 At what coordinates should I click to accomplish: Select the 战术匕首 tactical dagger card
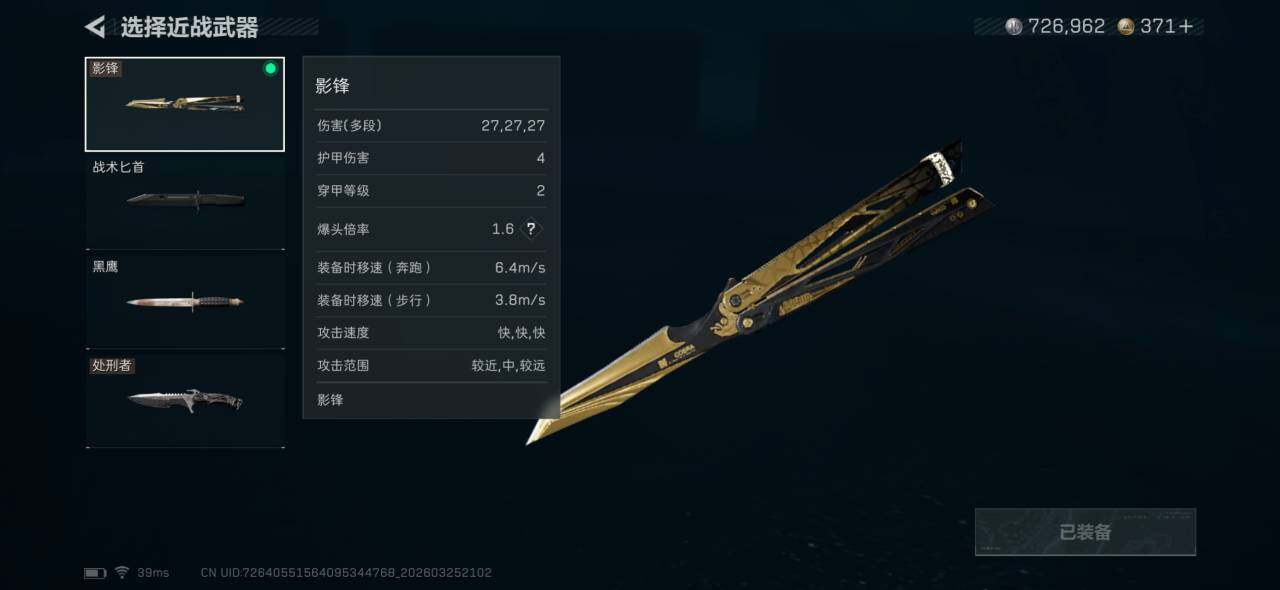coord(185,202)
